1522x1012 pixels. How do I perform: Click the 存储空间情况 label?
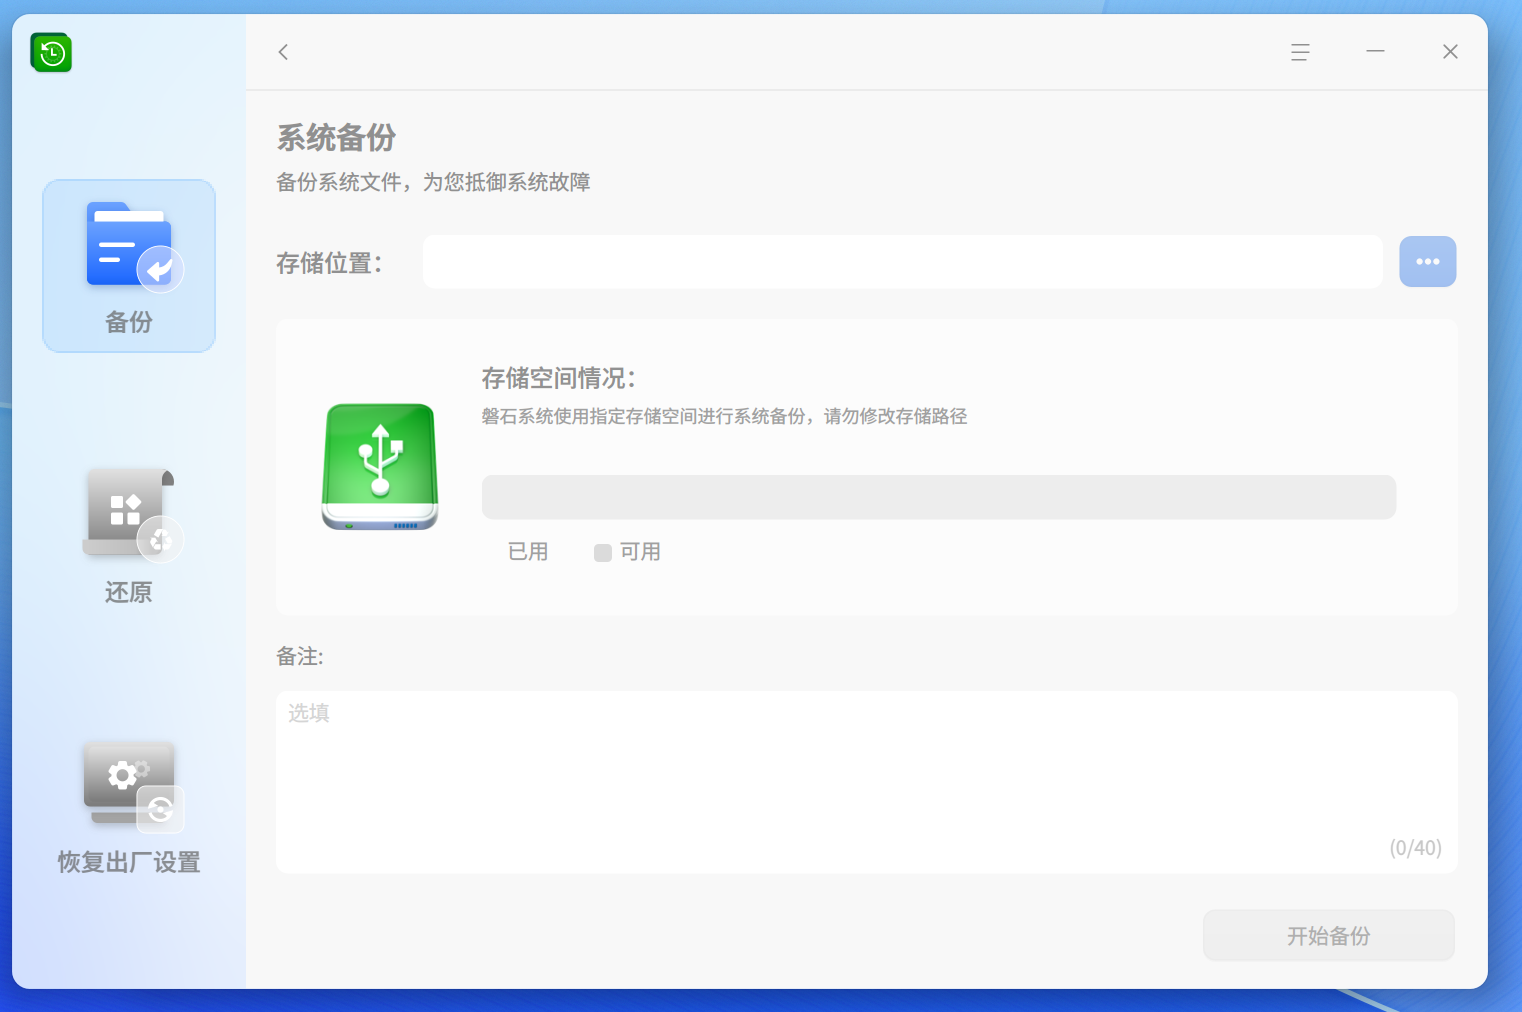[x=558, y=378]
